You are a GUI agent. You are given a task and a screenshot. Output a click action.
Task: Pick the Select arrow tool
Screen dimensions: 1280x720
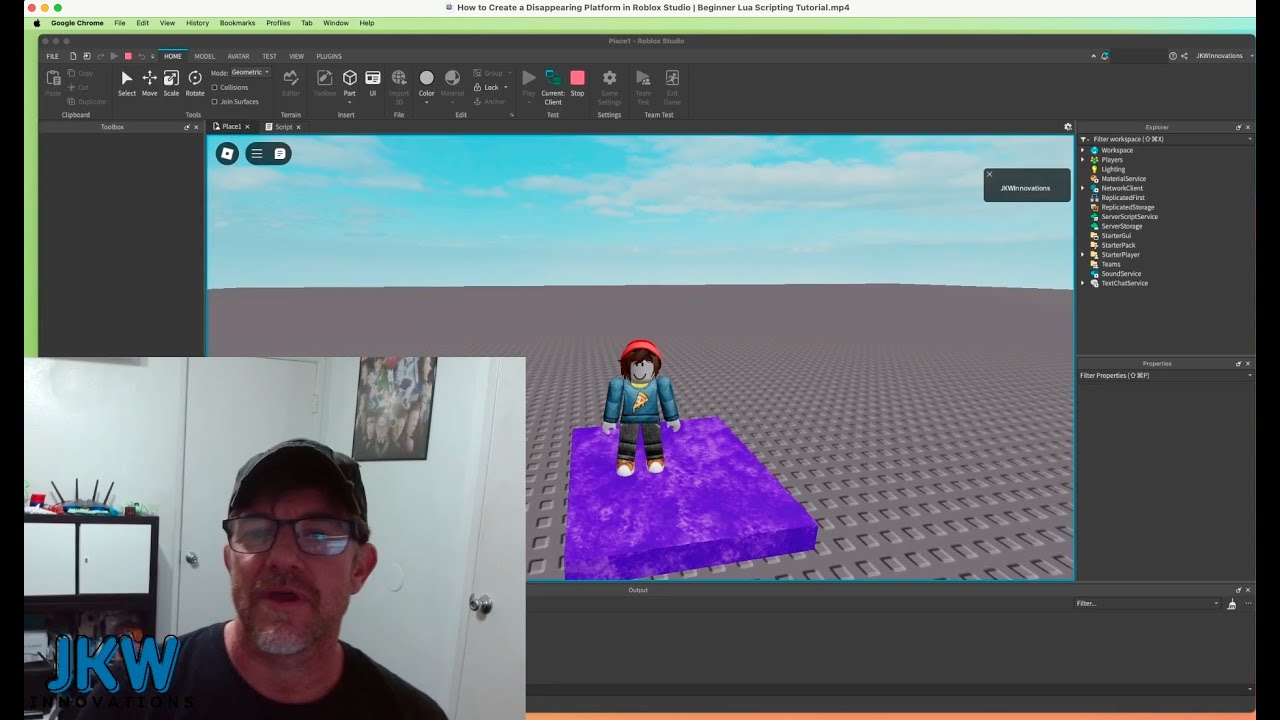(127, 83)
